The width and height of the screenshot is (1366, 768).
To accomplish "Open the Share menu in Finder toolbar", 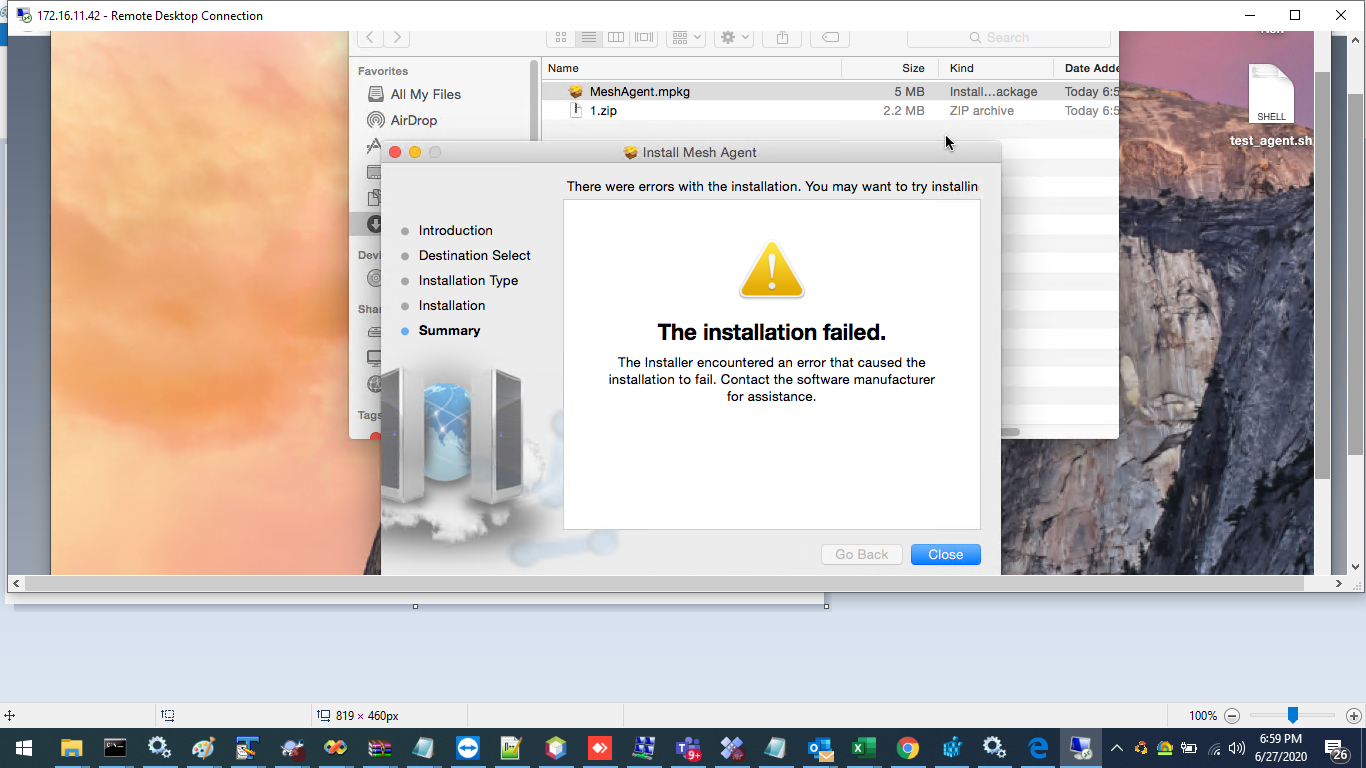I will [781, 37].
